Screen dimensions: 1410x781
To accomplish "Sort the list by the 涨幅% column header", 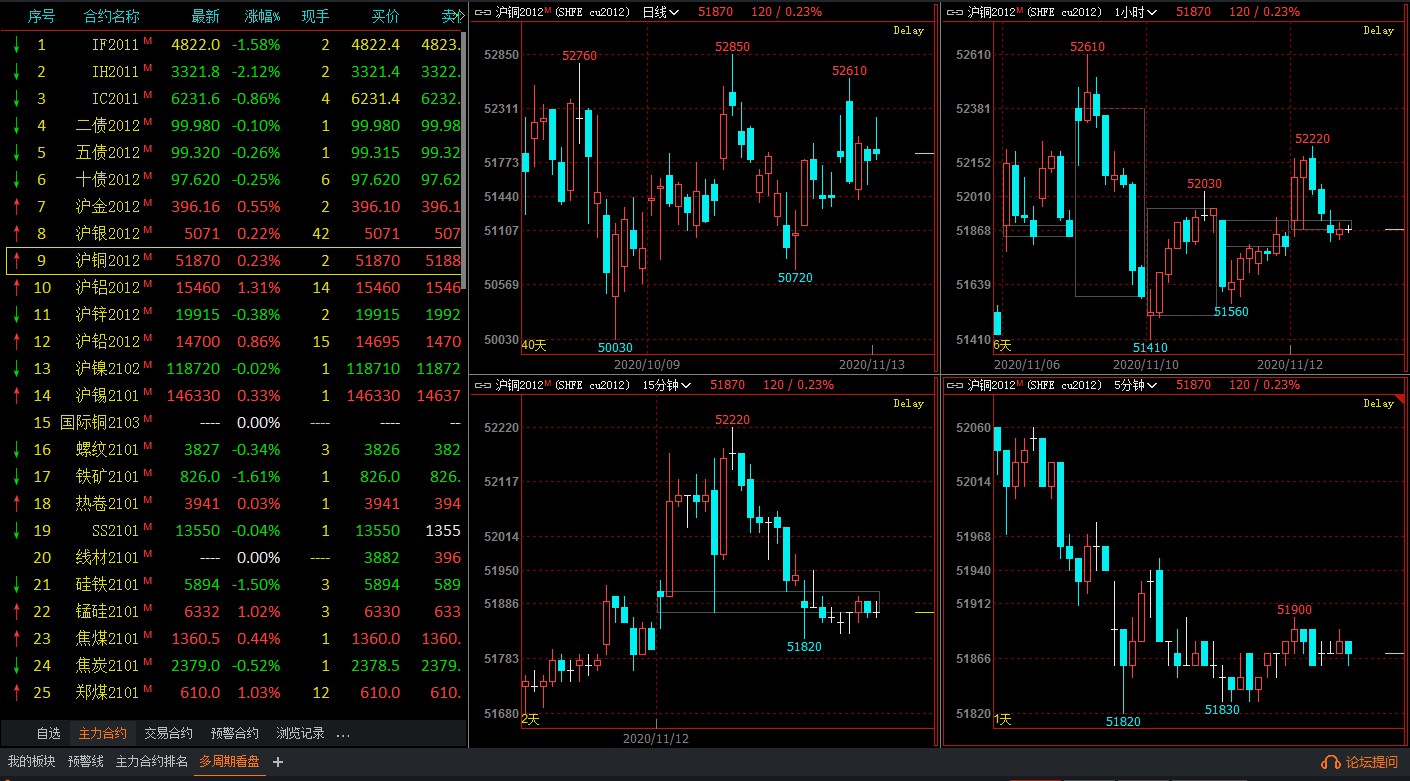I will coord(262,16).
